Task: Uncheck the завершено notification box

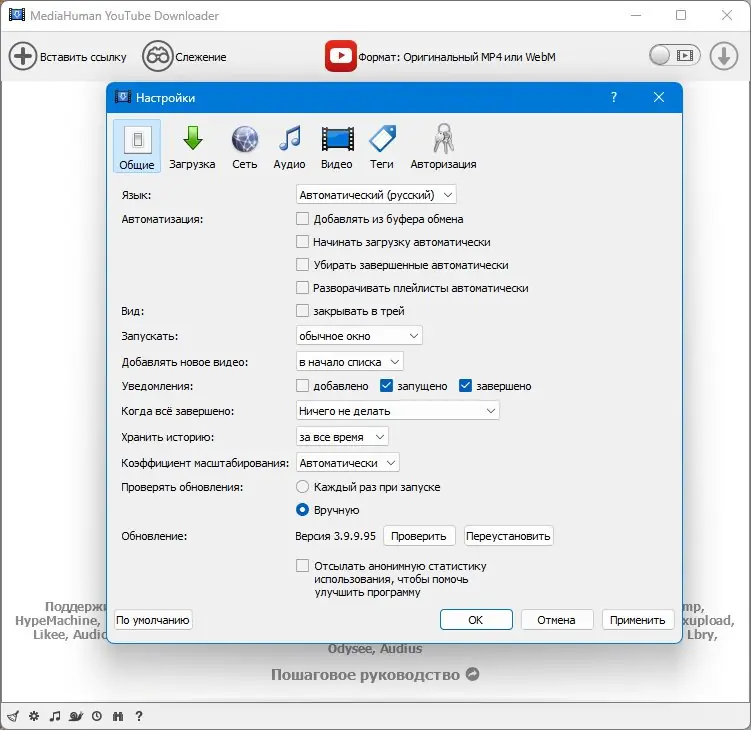Action: pyautogui.click(x=465, y=386)
